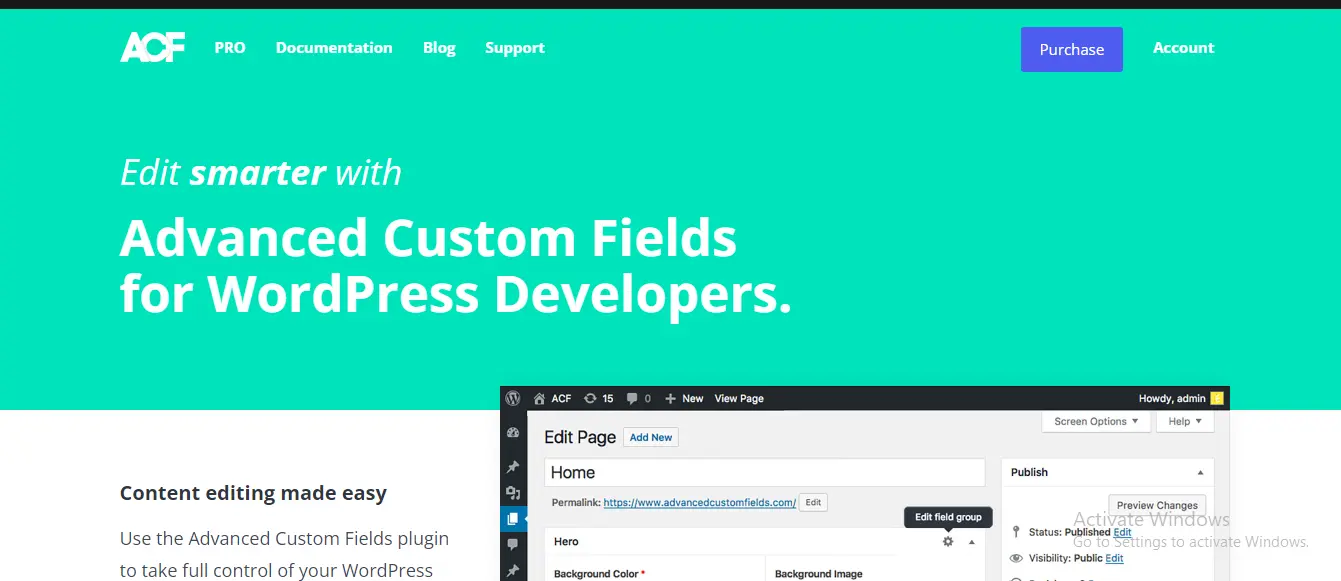Screen dimensions: 1341x581
Task: Go to the Documentation page
Action: coord(334,48)
